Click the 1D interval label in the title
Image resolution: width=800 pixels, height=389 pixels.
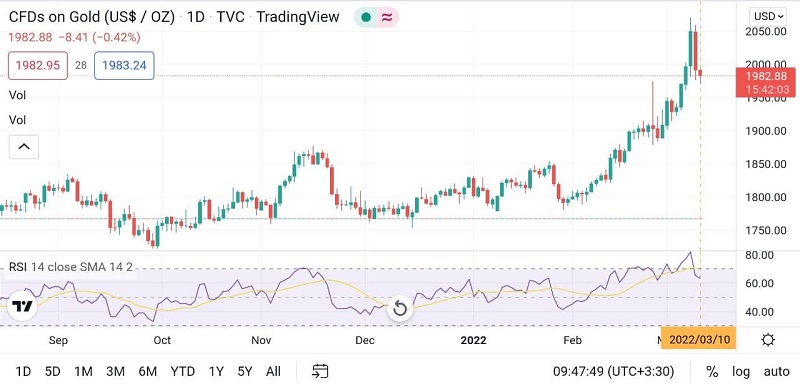point(195,17)
